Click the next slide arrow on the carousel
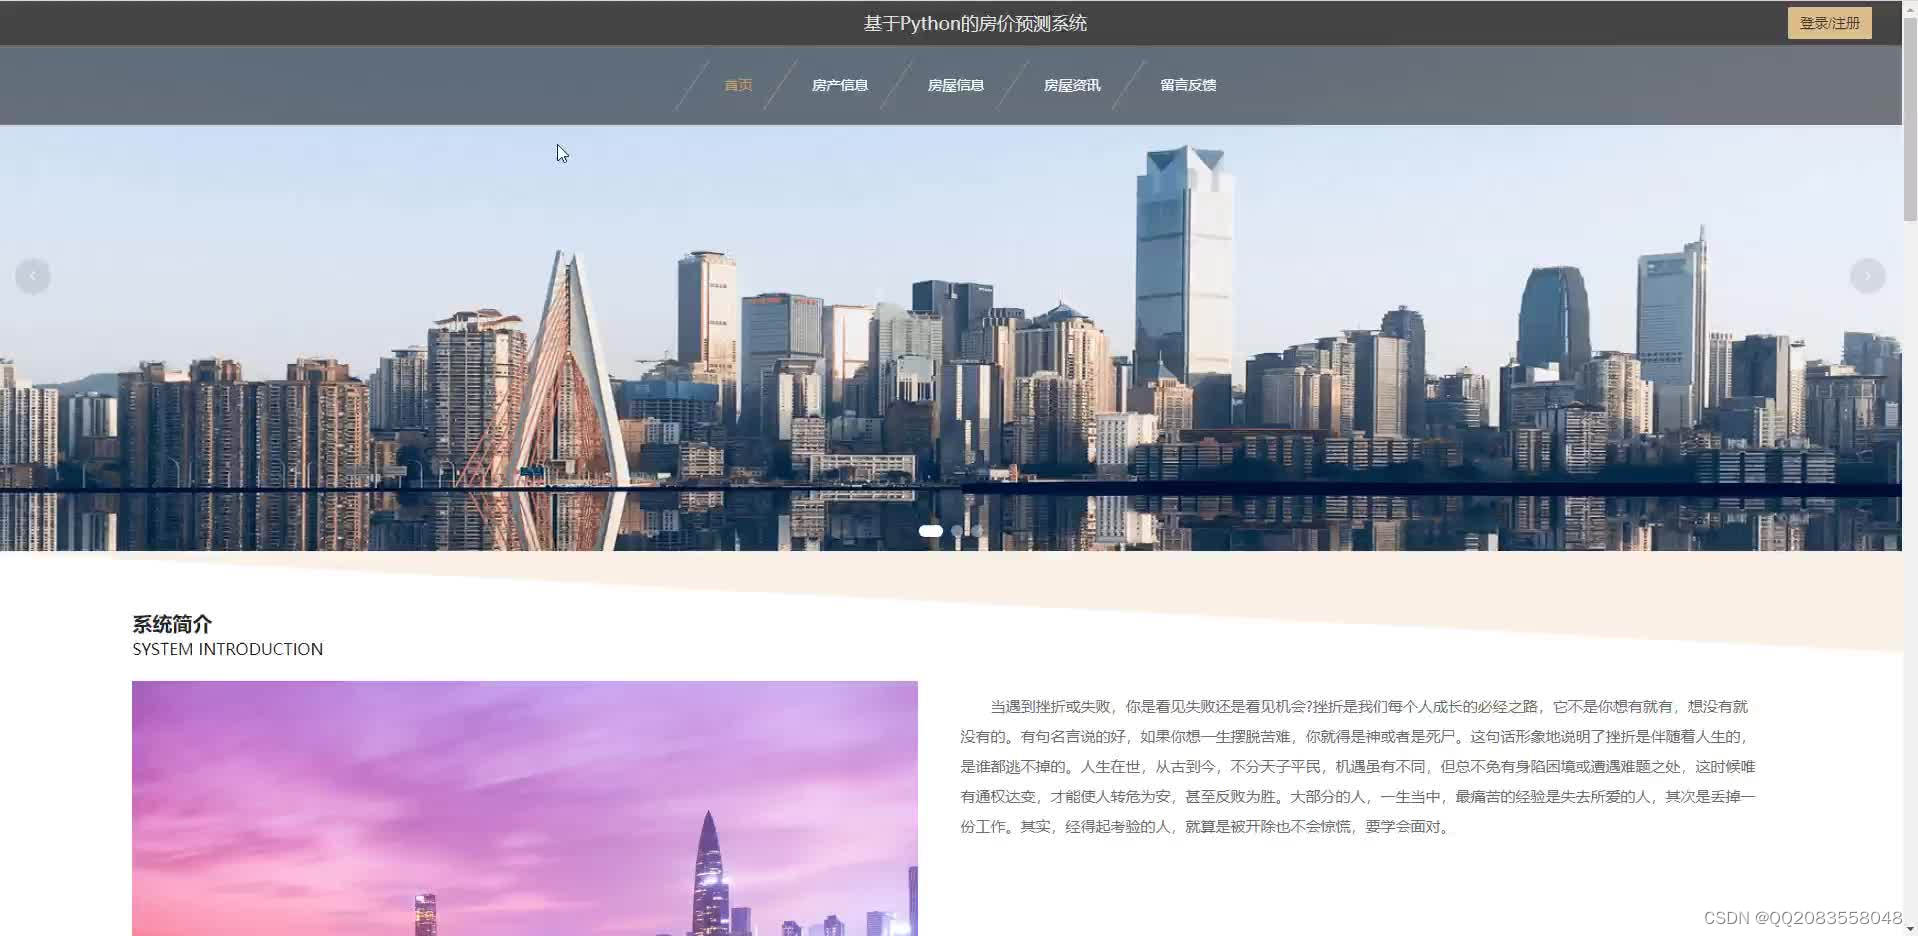This screenshot has width=1918, height=936. click(x=1866, y=275)
